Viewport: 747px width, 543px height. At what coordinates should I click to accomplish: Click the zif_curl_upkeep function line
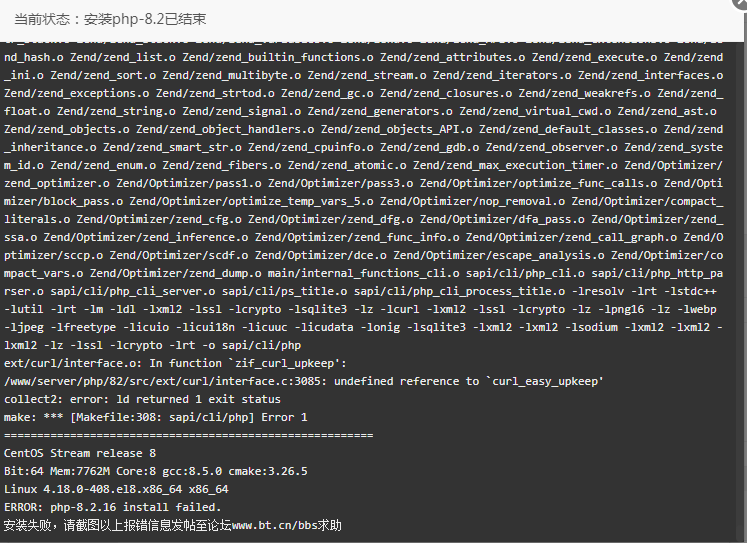coord(175,363)
